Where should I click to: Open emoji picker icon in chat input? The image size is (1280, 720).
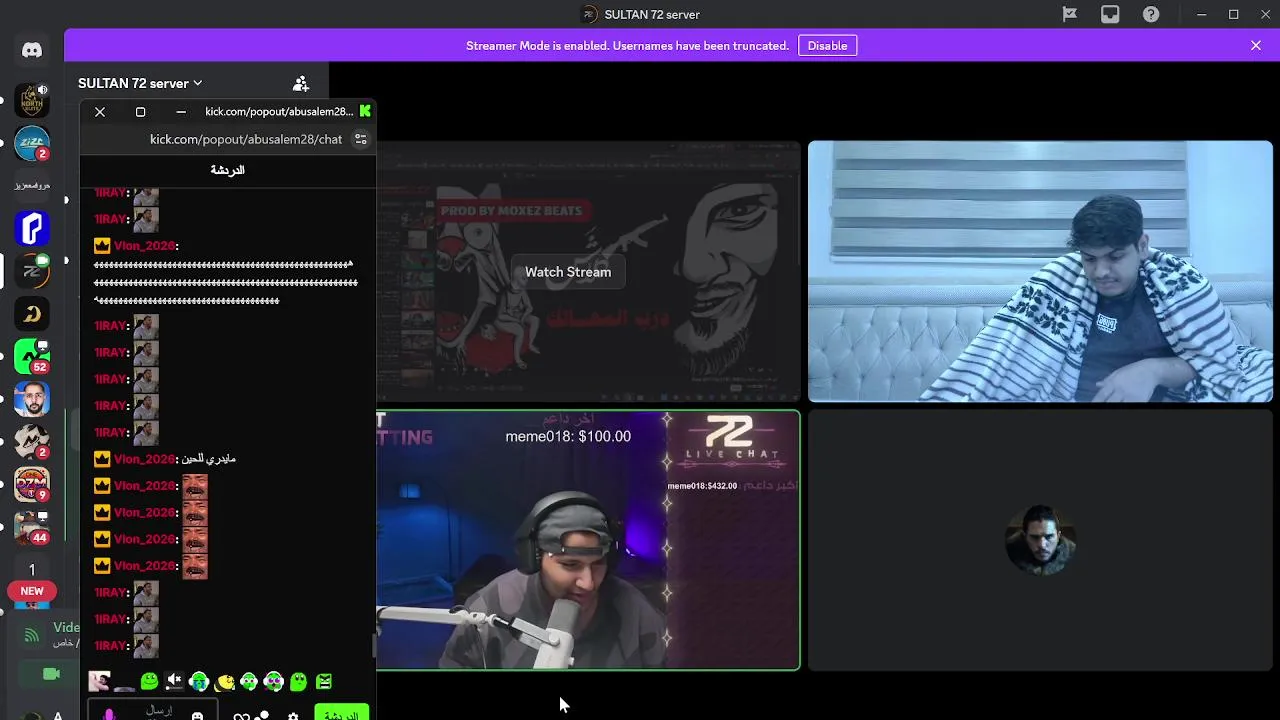tap(198, 715)
